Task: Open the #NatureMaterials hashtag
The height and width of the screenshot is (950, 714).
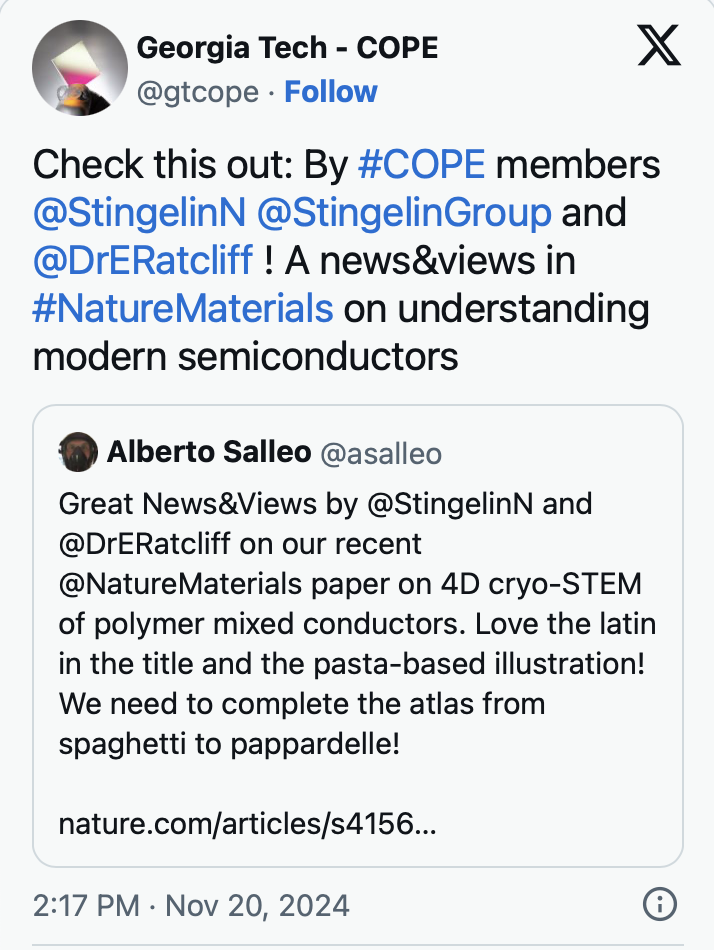Action: point(182,308)
